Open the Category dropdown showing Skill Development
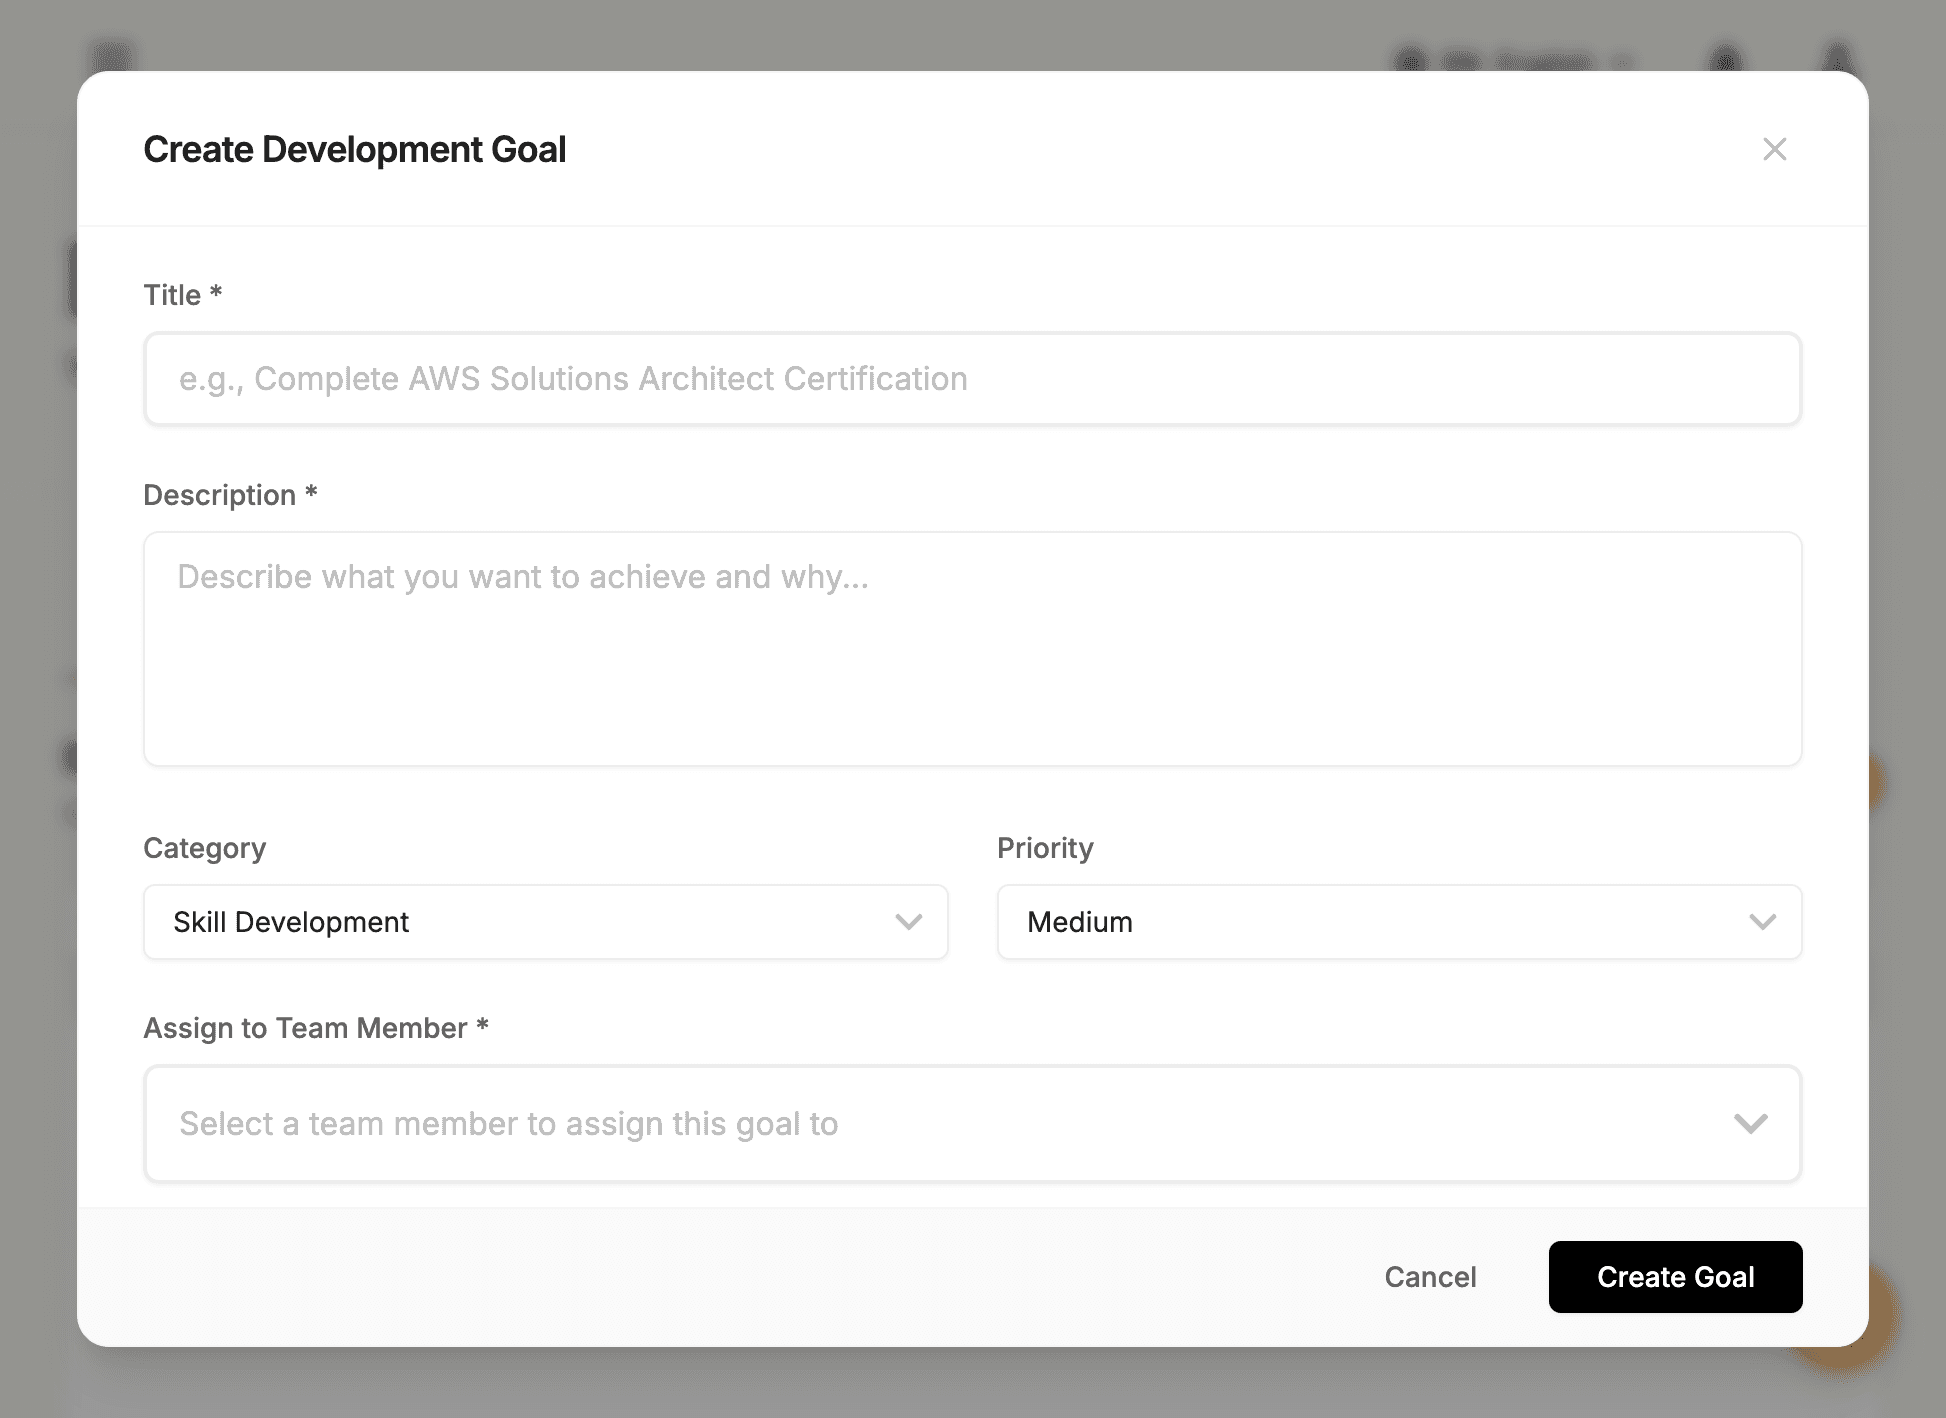 click(x=545, y=922)
